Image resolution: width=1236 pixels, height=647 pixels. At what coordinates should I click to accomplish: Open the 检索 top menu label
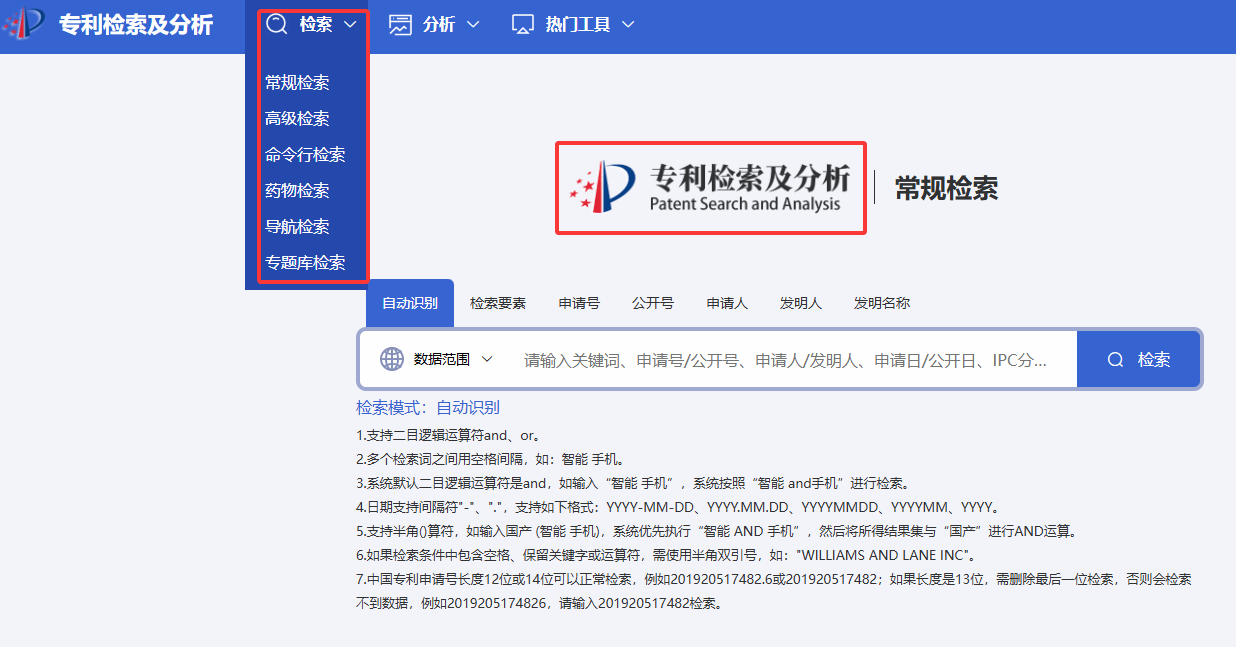pyautogui.click(x=316, y=25)
